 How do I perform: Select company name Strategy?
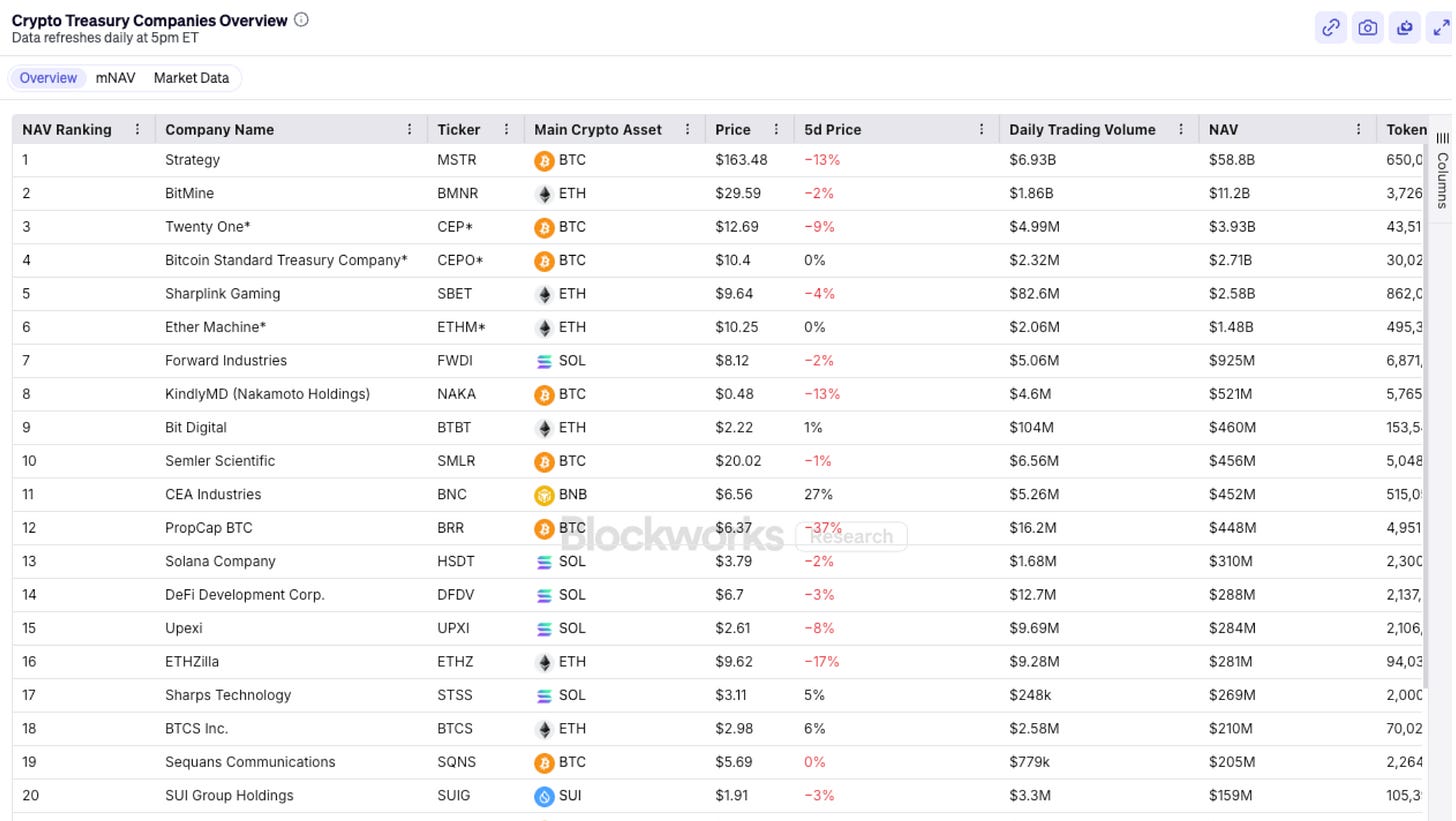pos(192,160)
